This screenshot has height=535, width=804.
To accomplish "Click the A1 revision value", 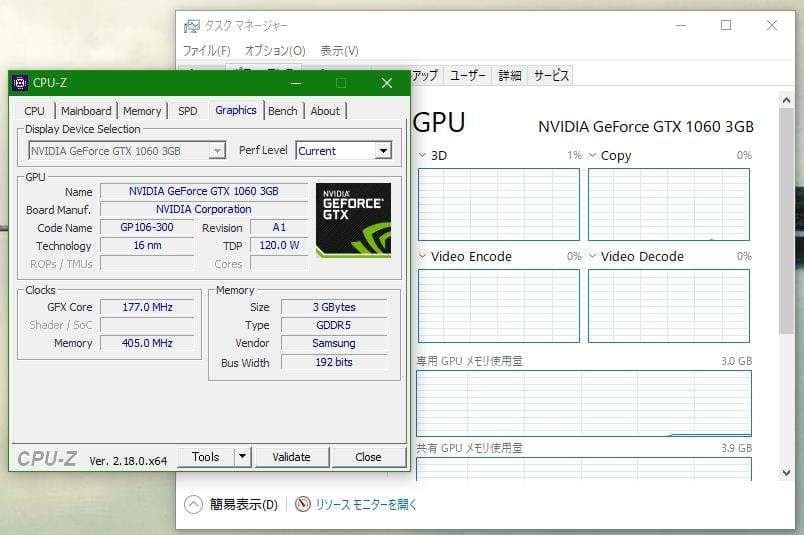I will (279, 227).
